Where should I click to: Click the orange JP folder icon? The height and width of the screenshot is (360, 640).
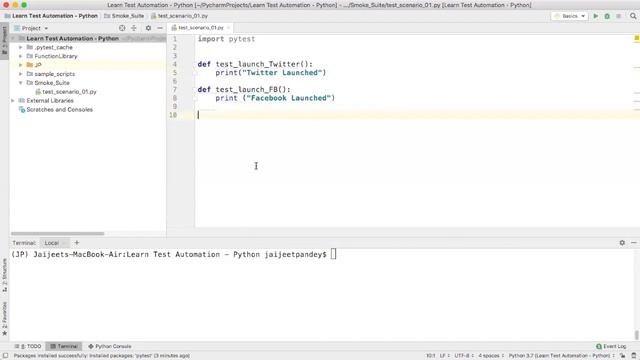[29, 65]
